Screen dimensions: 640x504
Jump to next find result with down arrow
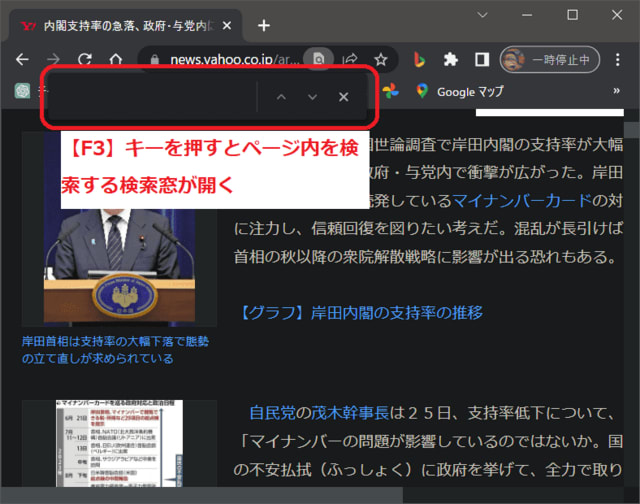click(312, 97)
